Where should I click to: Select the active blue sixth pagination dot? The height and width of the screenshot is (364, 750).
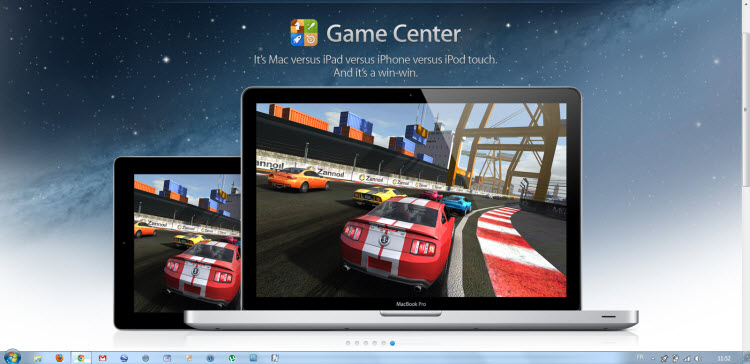click(x=392, y=343)
